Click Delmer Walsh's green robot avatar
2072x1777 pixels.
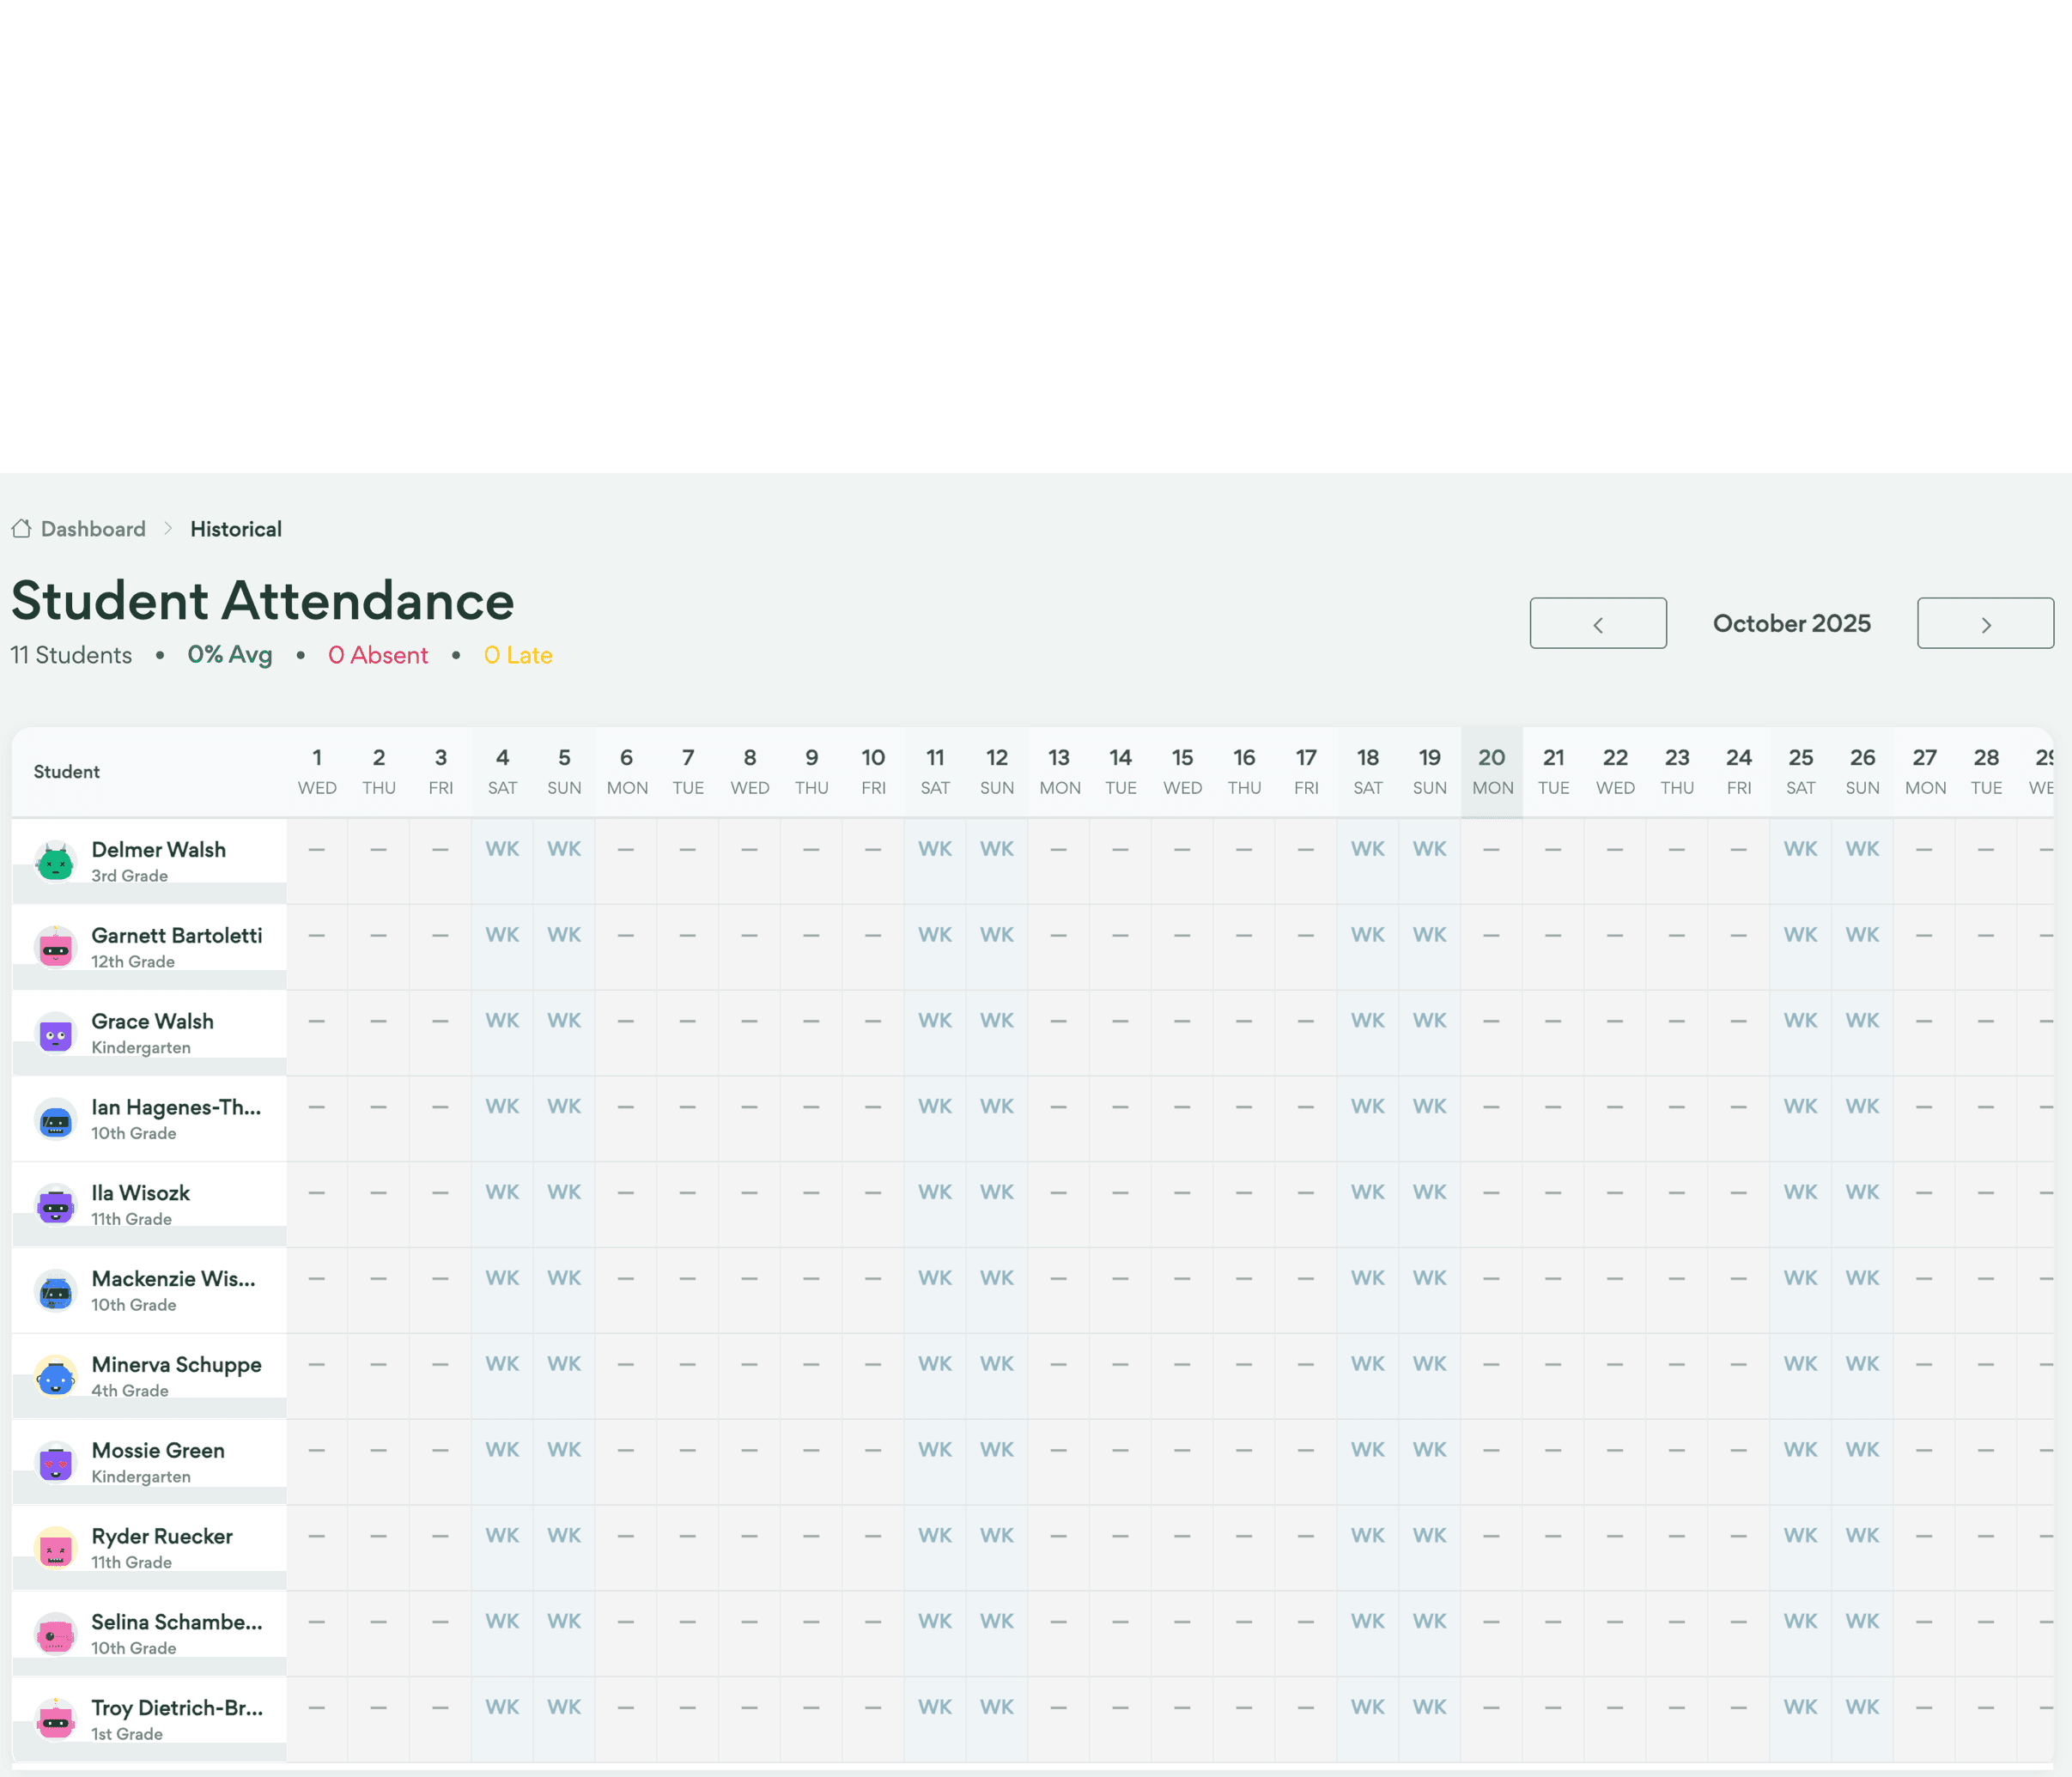click(56, 861)
